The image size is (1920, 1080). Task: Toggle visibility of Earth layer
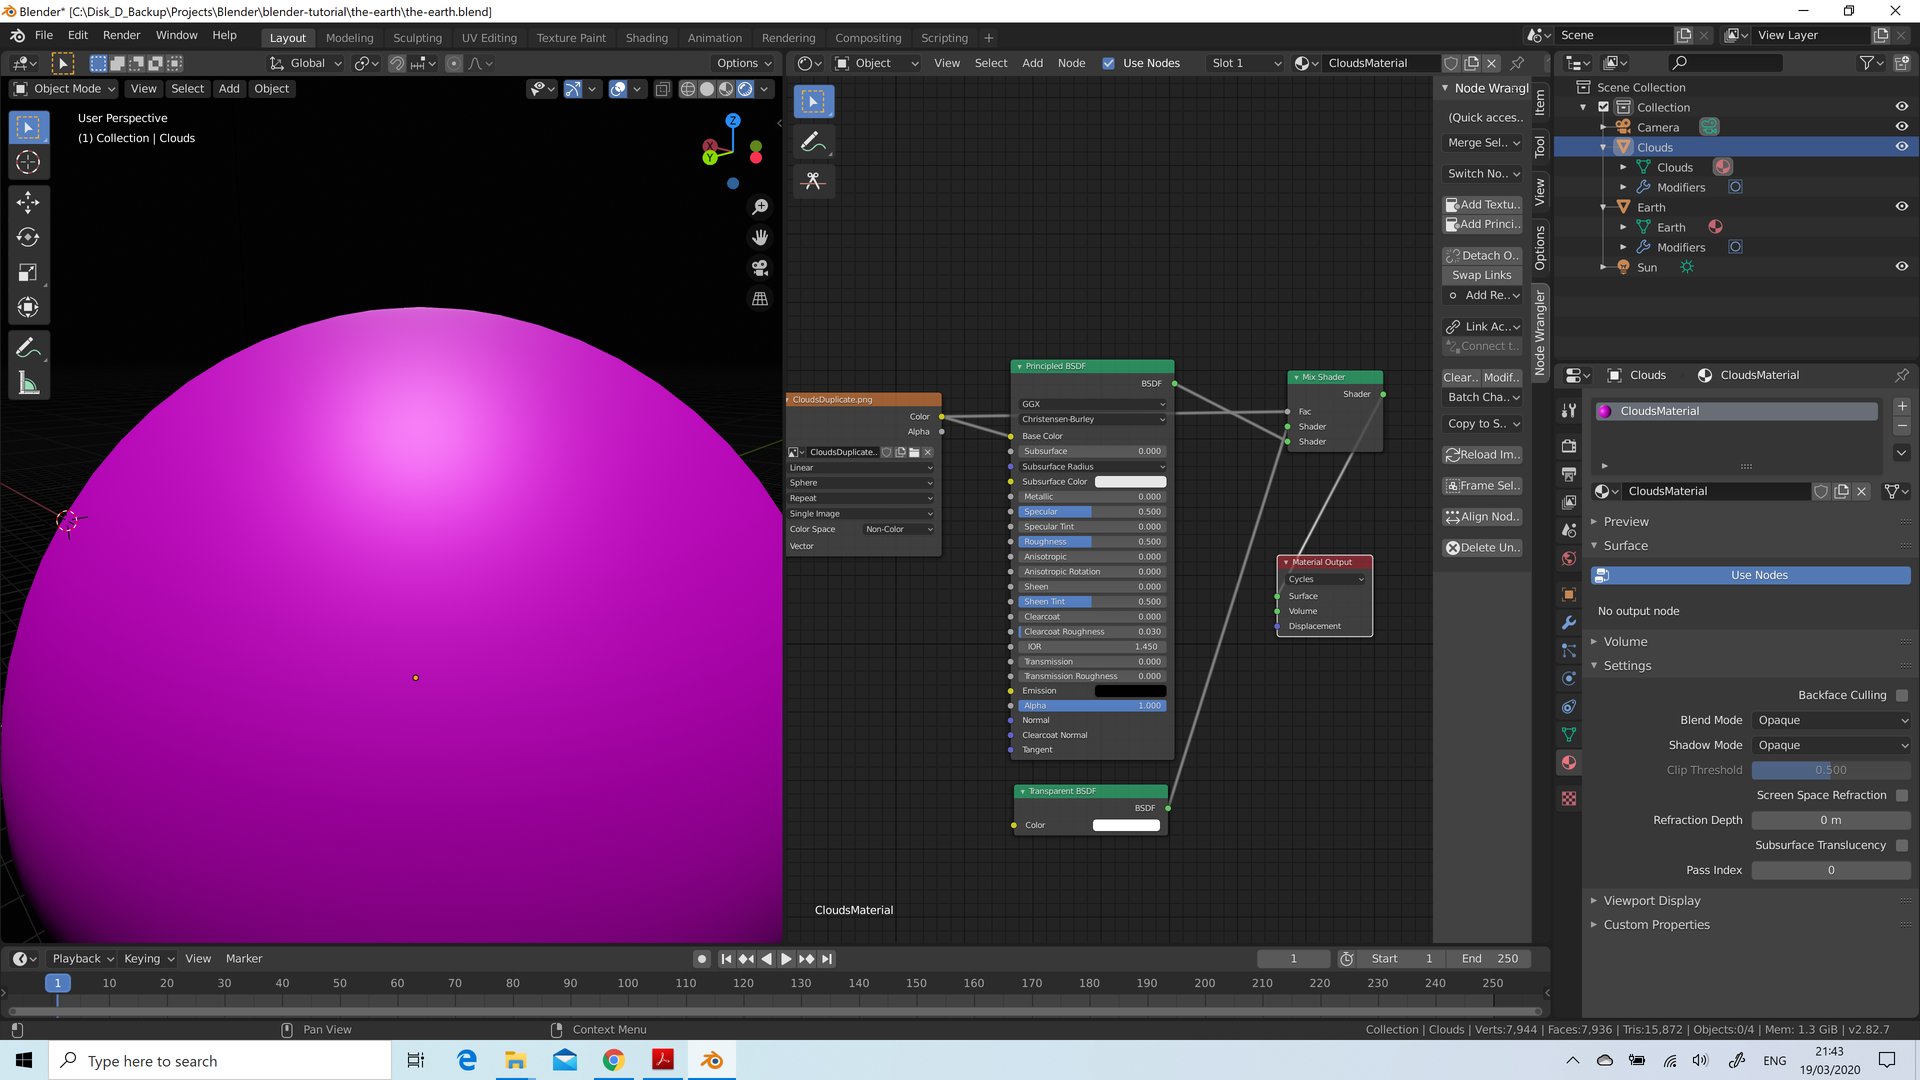[1902, 206]
